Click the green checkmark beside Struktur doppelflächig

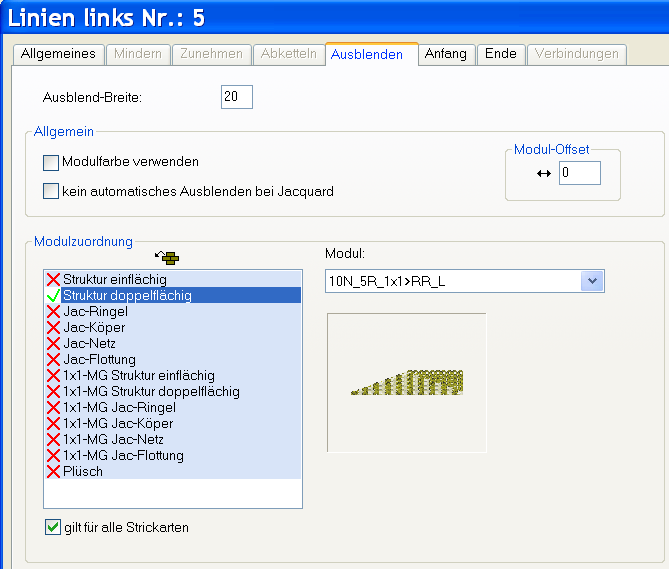tap(53, 295)
